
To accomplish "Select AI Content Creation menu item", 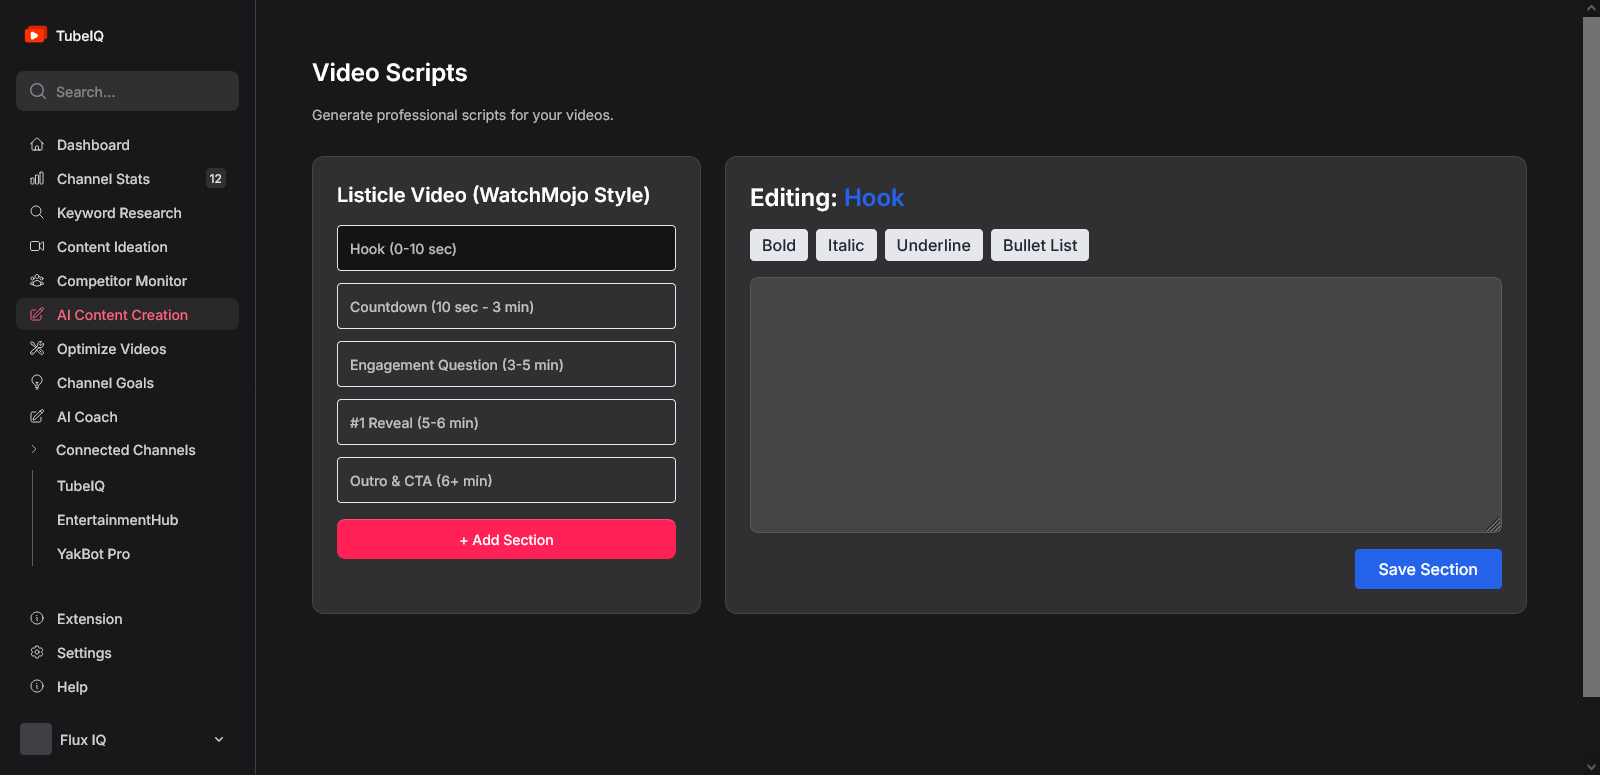I will click(x=127, y=315).
